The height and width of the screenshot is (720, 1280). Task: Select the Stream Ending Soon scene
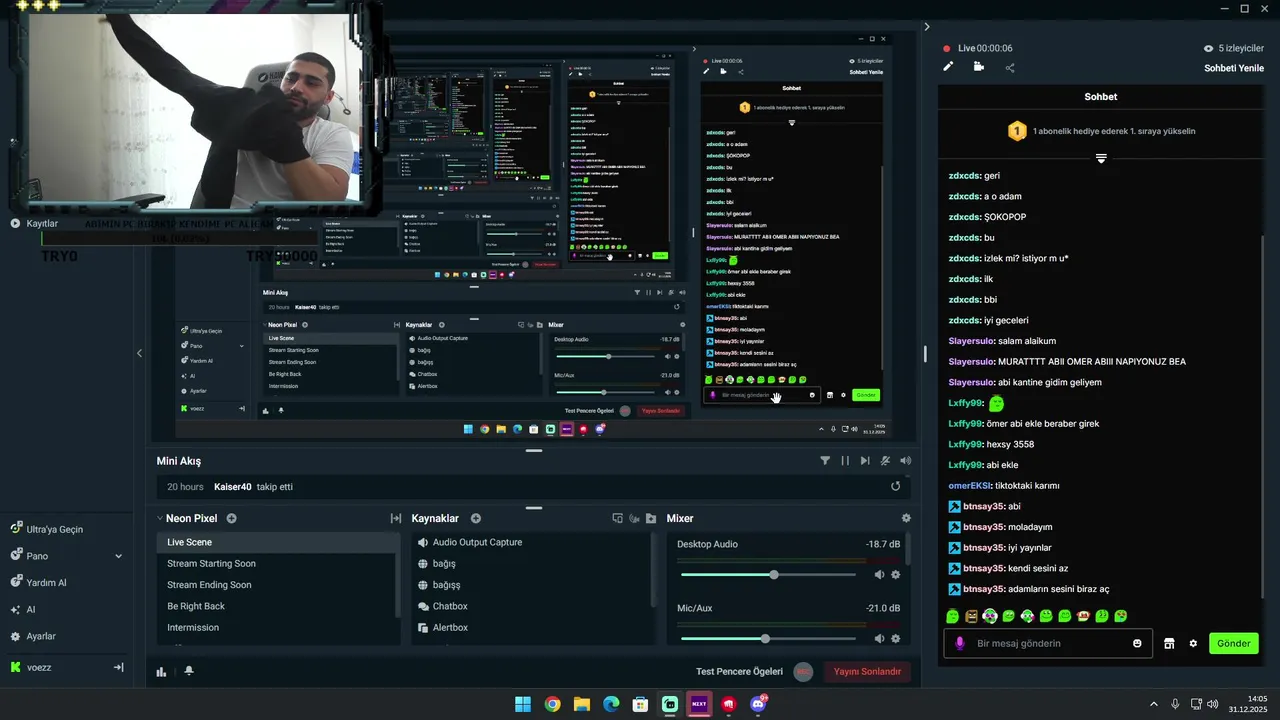(276, 585)
